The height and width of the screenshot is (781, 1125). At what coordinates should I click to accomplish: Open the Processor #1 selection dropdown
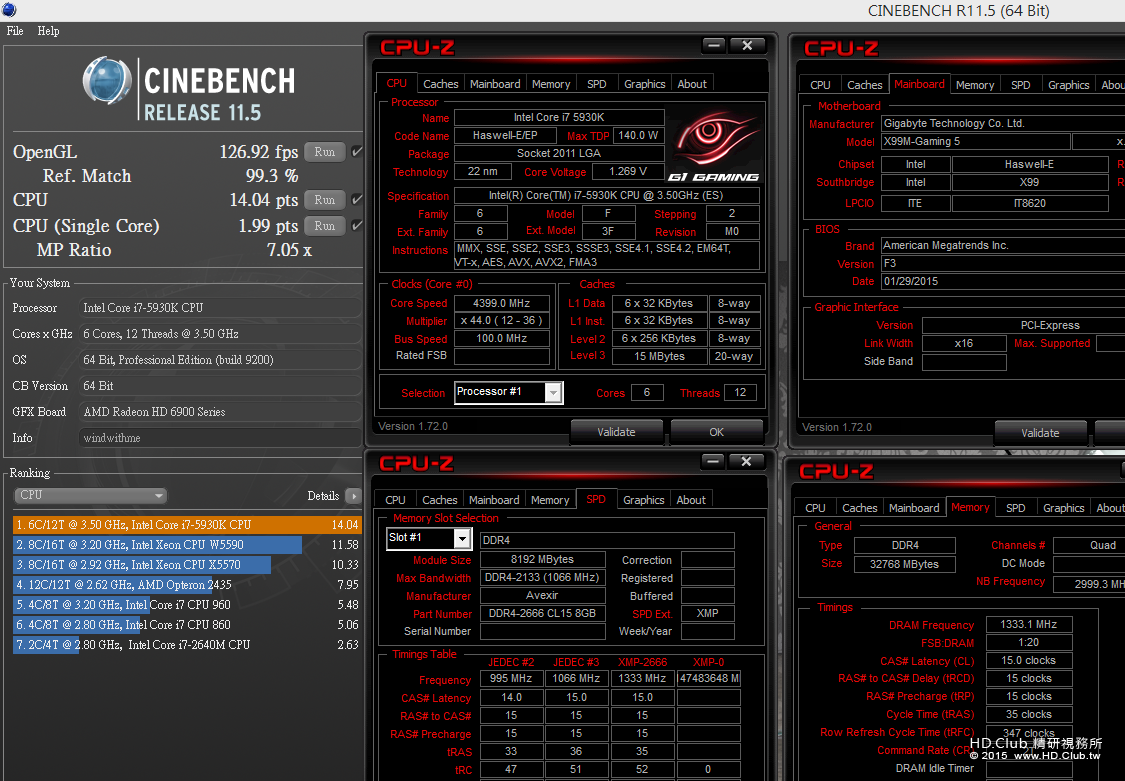point(509,392)
